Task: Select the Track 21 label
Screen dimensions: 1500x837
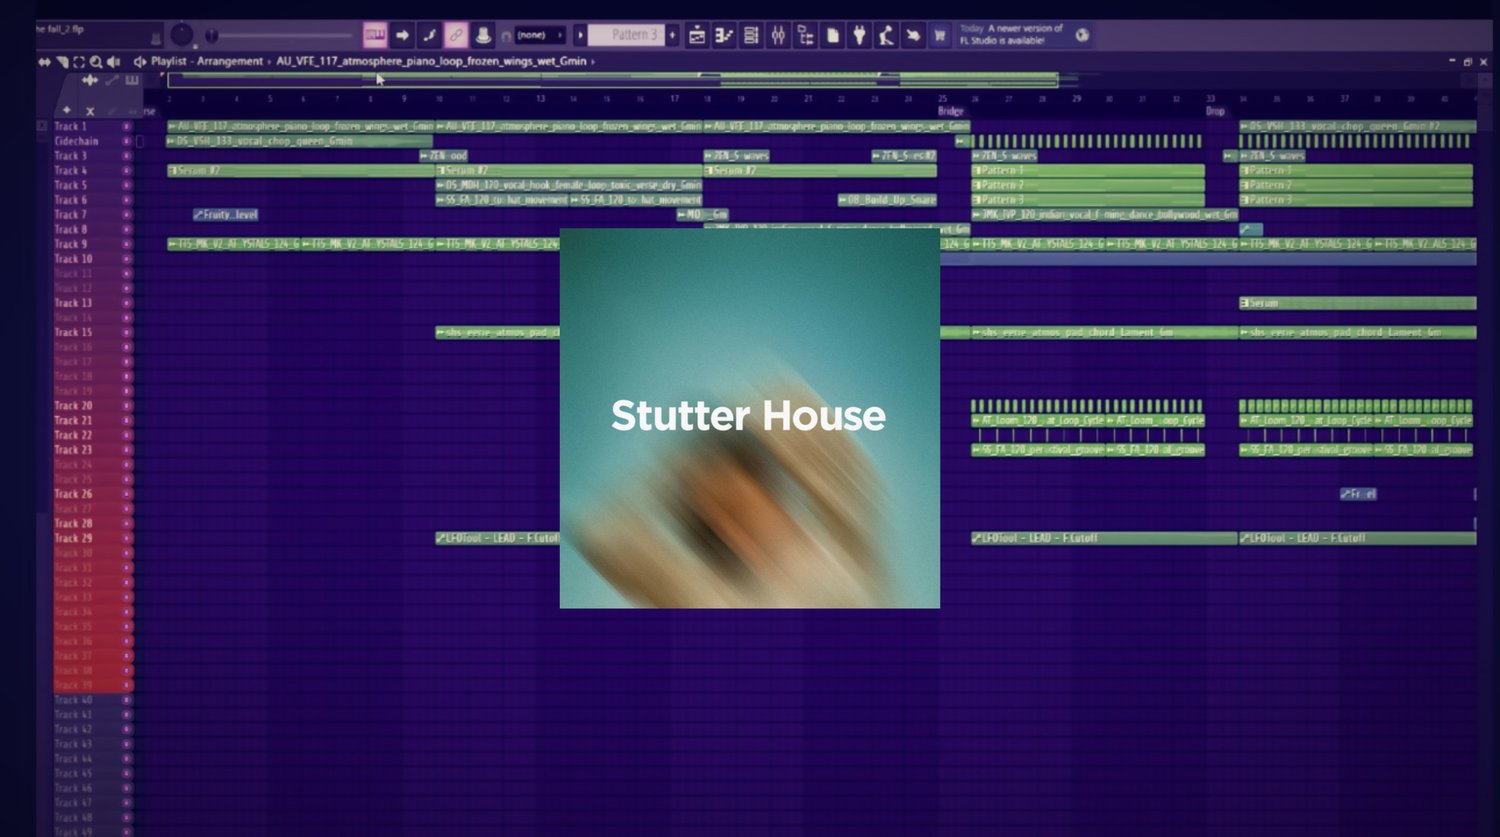Action: point(73,421)
